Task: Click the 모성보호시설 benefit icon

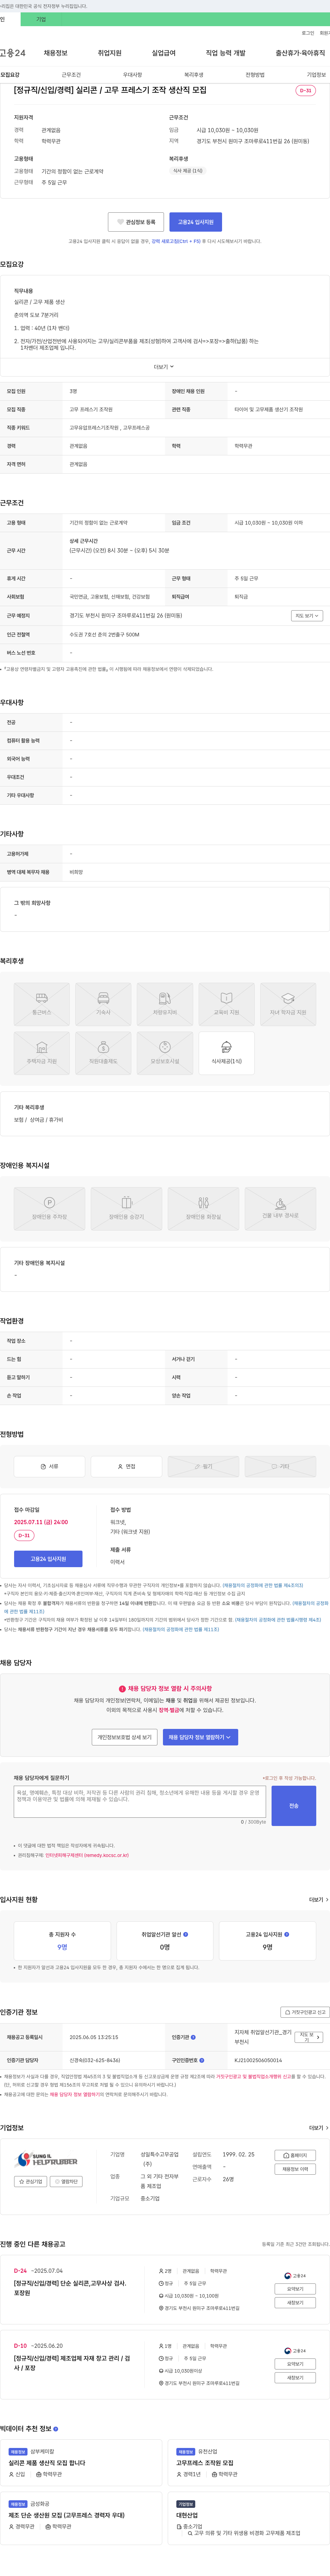Action: pos(165,1053)
